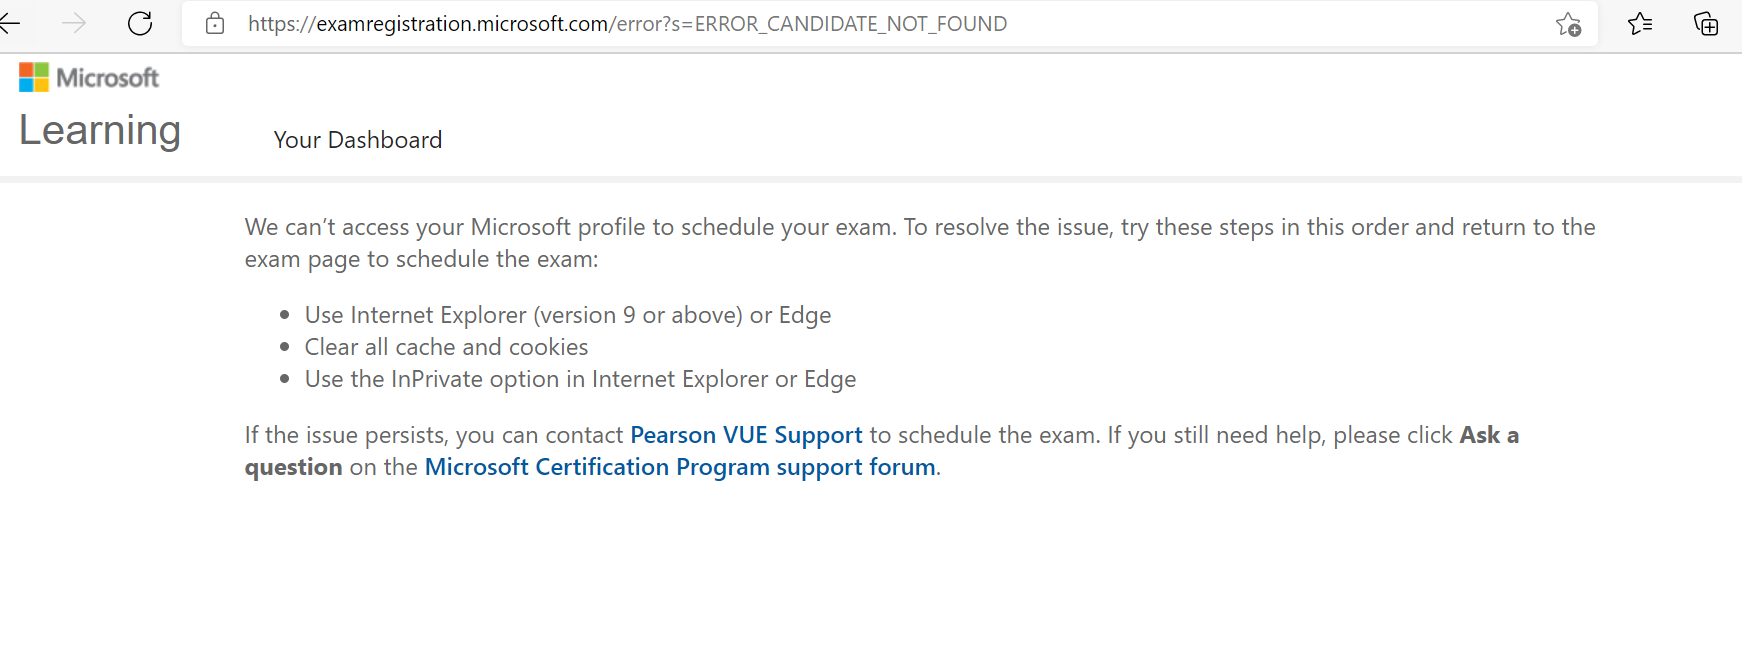Open the Microsoft Learning home
This screenshot has height=656, width=1742.
pos(99,129)
